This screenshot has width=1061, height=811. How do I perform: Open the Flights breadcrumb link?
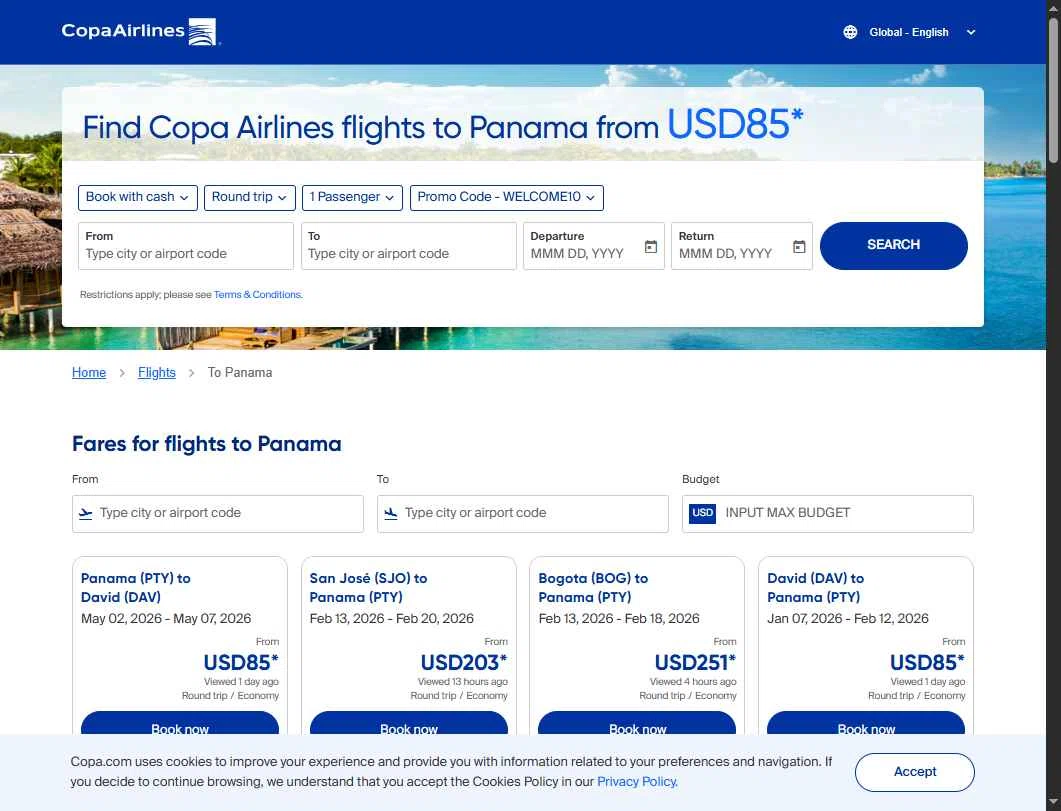point(157,372)
